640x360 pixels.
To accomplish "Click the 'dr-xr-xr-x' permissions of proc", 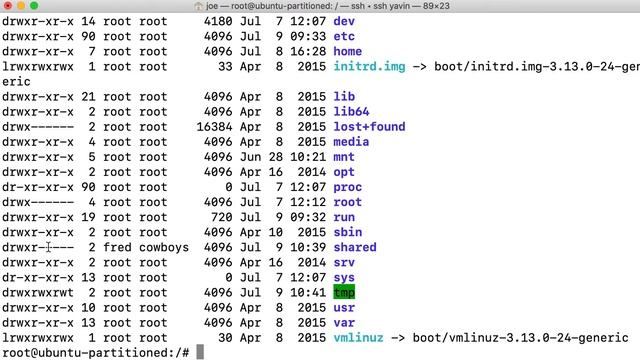I will tap(38, 187).
